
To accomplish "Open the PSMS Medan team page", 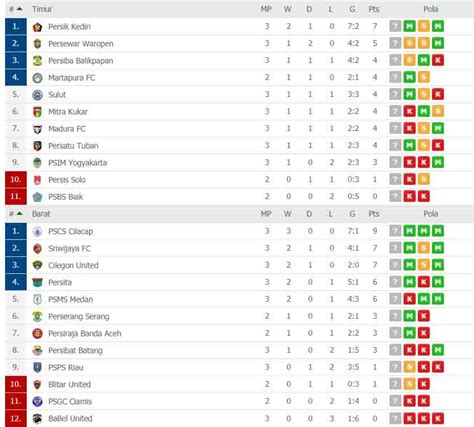I will pos(71,299).
